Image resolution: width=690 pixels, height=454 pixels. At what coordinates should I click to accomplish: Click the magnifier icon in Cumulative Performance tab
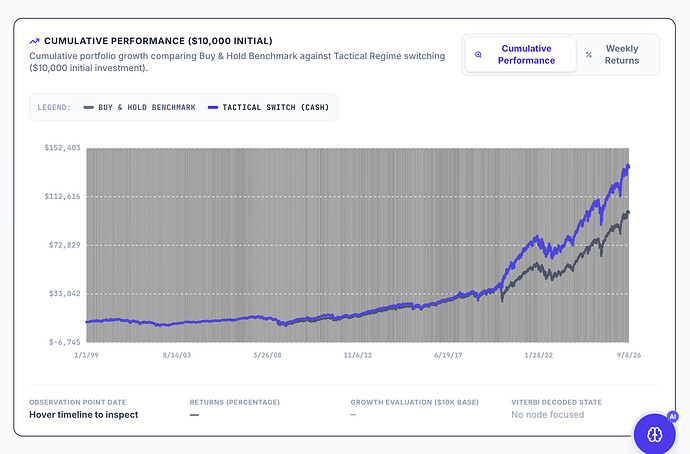[478, 55]
